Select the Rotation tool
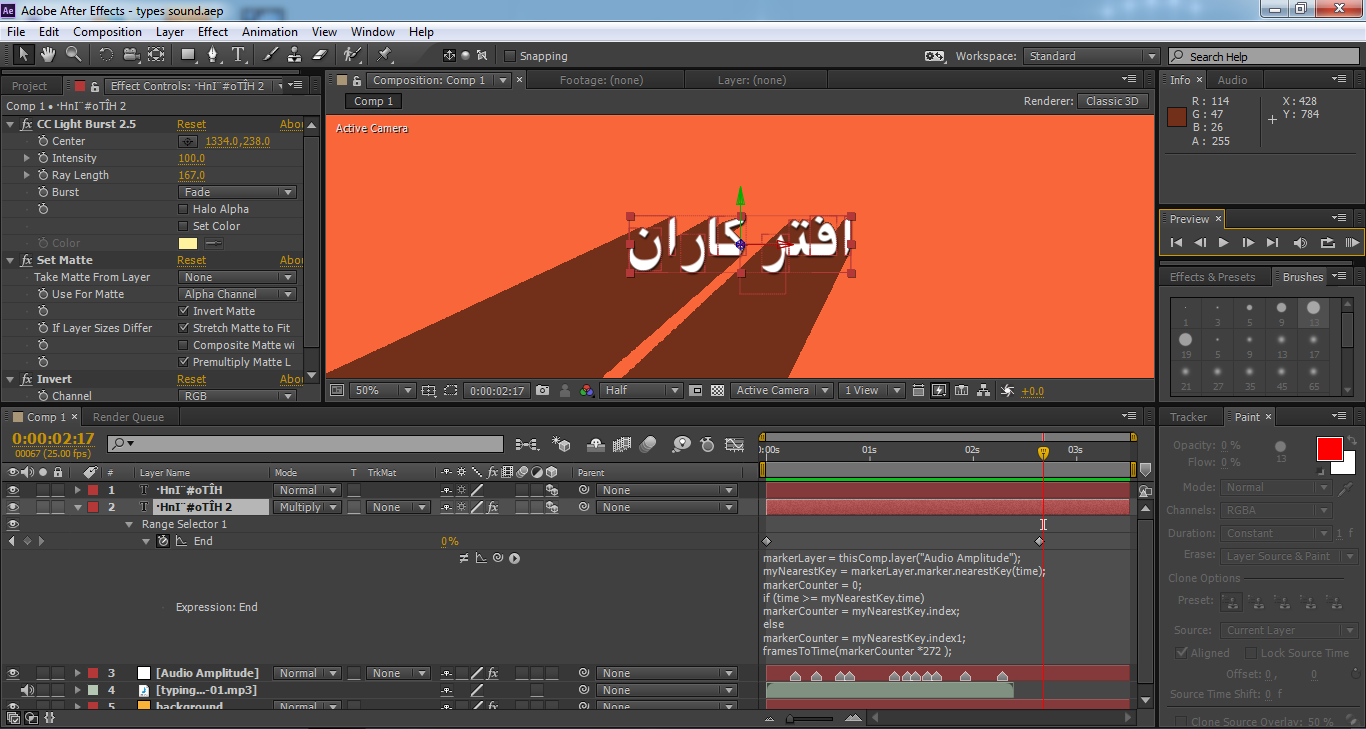Screen dimensions: 1366x729 coord(106,55)
